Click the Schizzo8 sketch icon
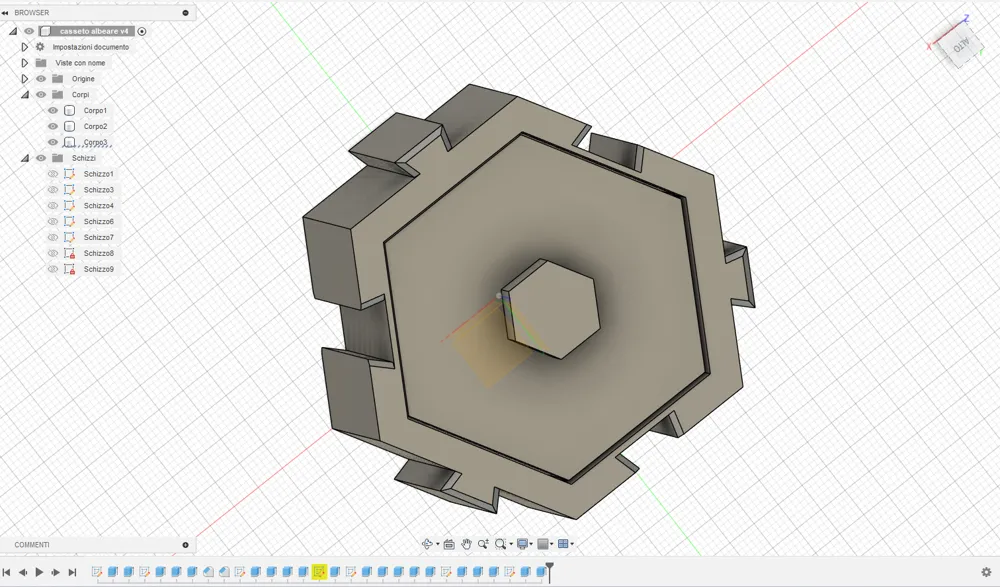This screenshot has width=1000, height=587. click(x=70, y=253)
